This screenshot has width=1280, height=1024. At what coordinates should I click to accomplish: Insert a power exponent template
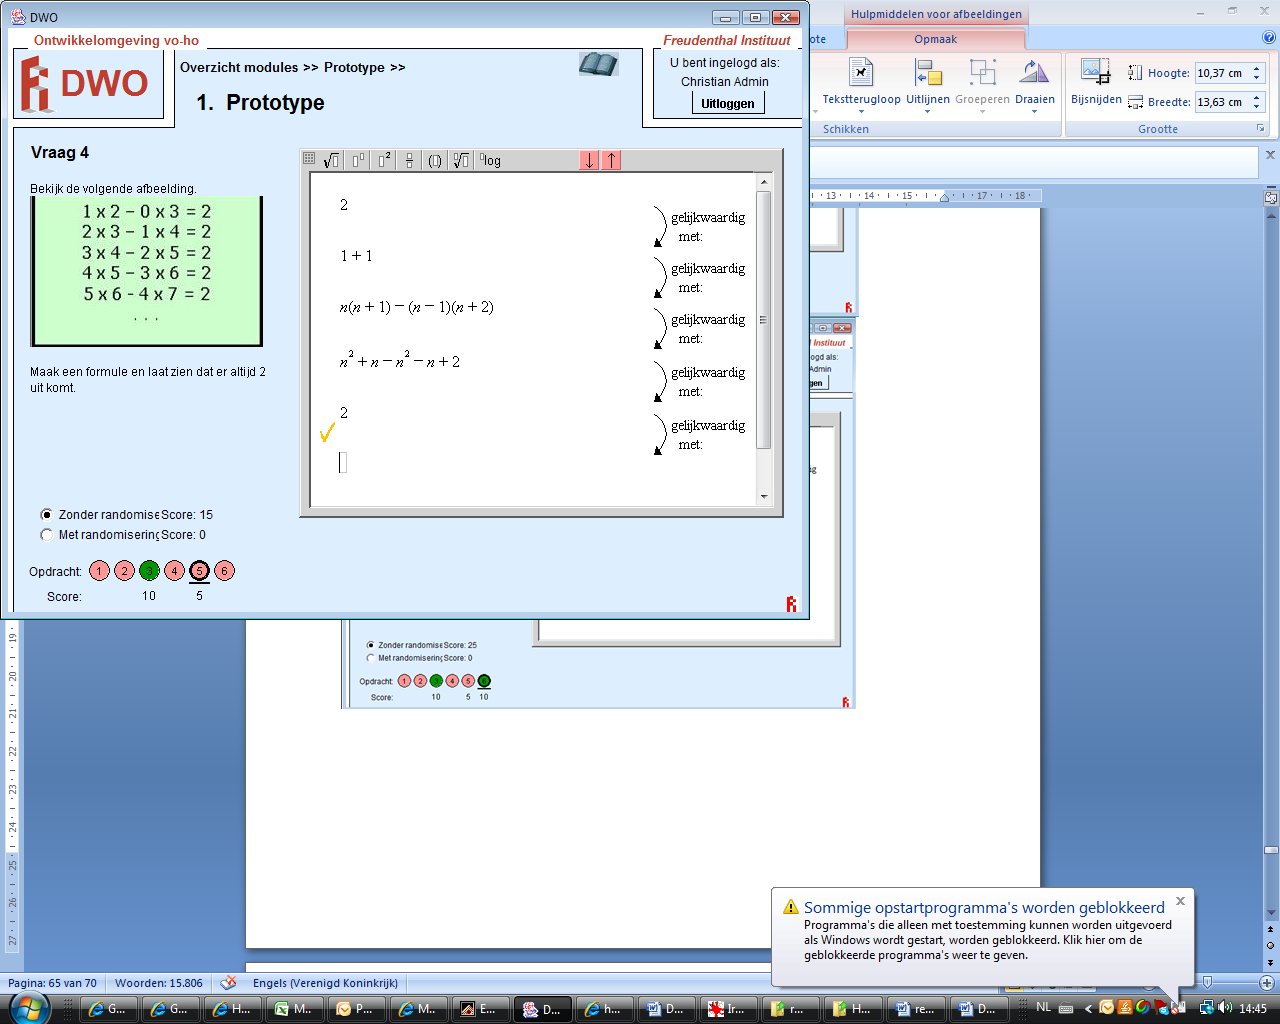(x=358, y=160)
